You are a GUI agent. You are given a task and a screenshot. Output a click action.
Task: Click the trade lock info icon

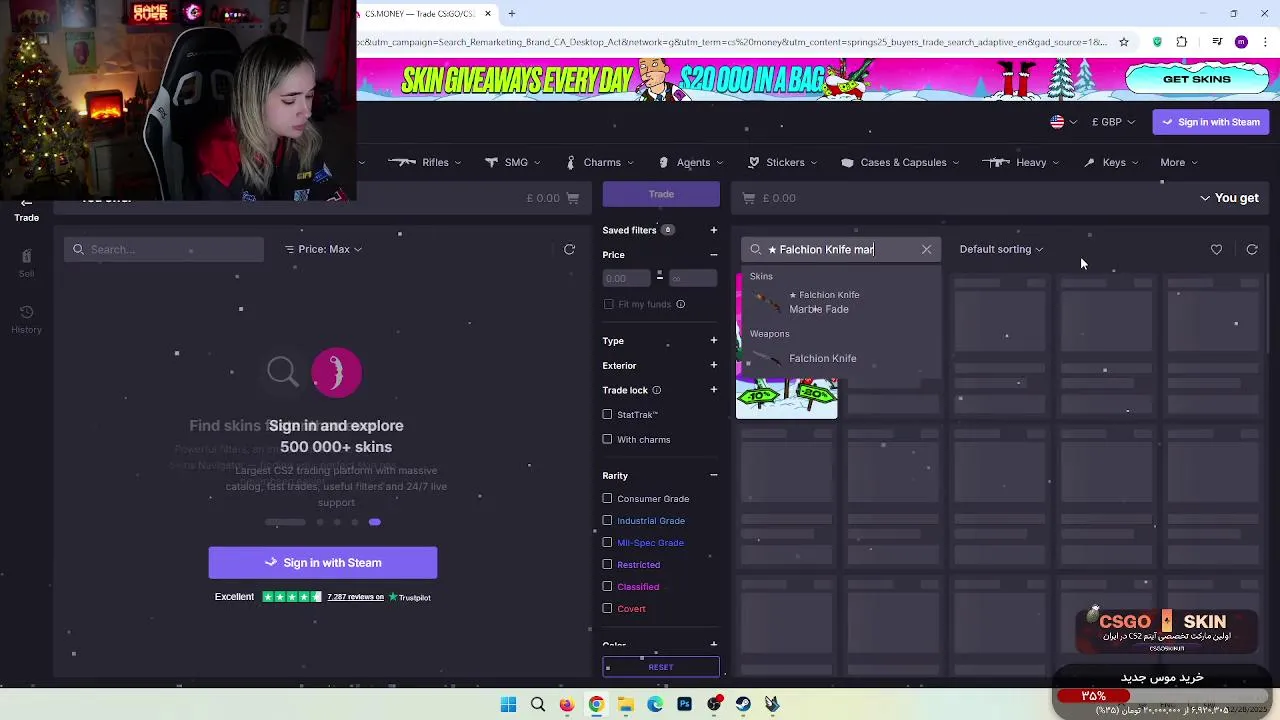click(x=656, y=390)
